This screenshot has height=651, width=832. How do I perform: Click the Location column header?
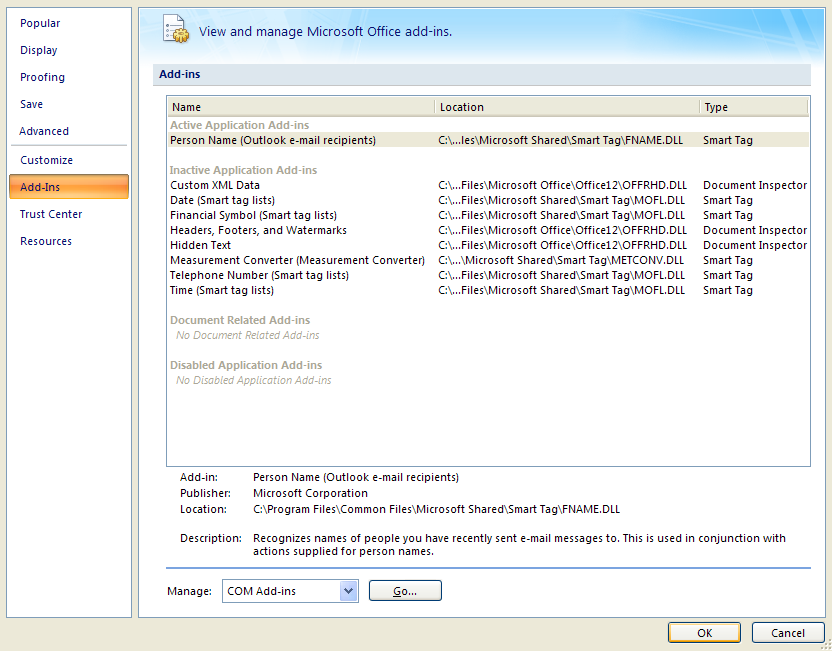click(567, 107)
